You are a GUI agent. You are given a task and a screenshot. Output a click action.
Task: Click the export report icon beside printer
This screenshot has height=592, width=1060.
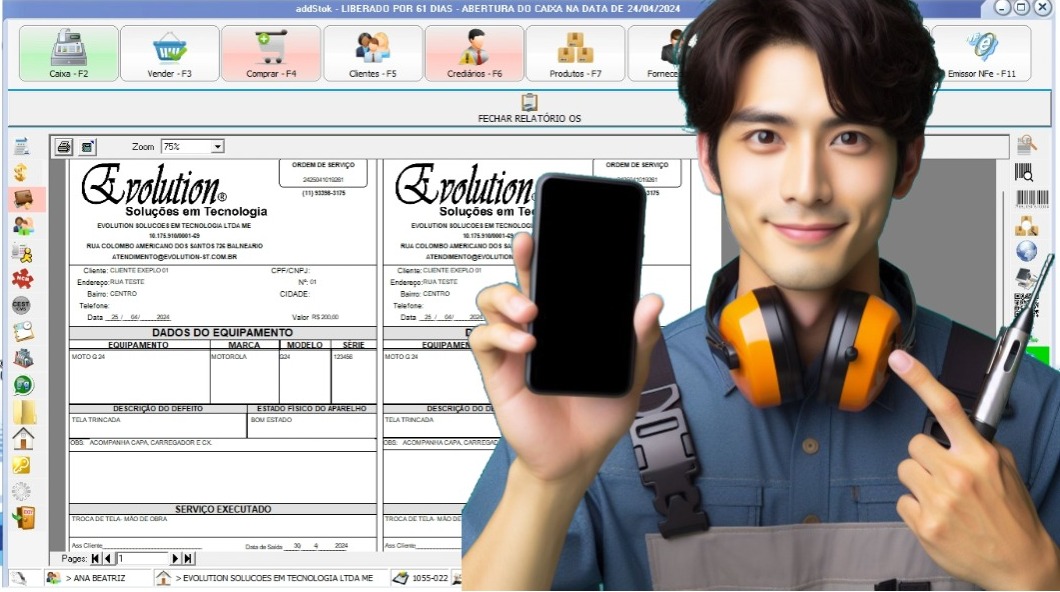88,147
